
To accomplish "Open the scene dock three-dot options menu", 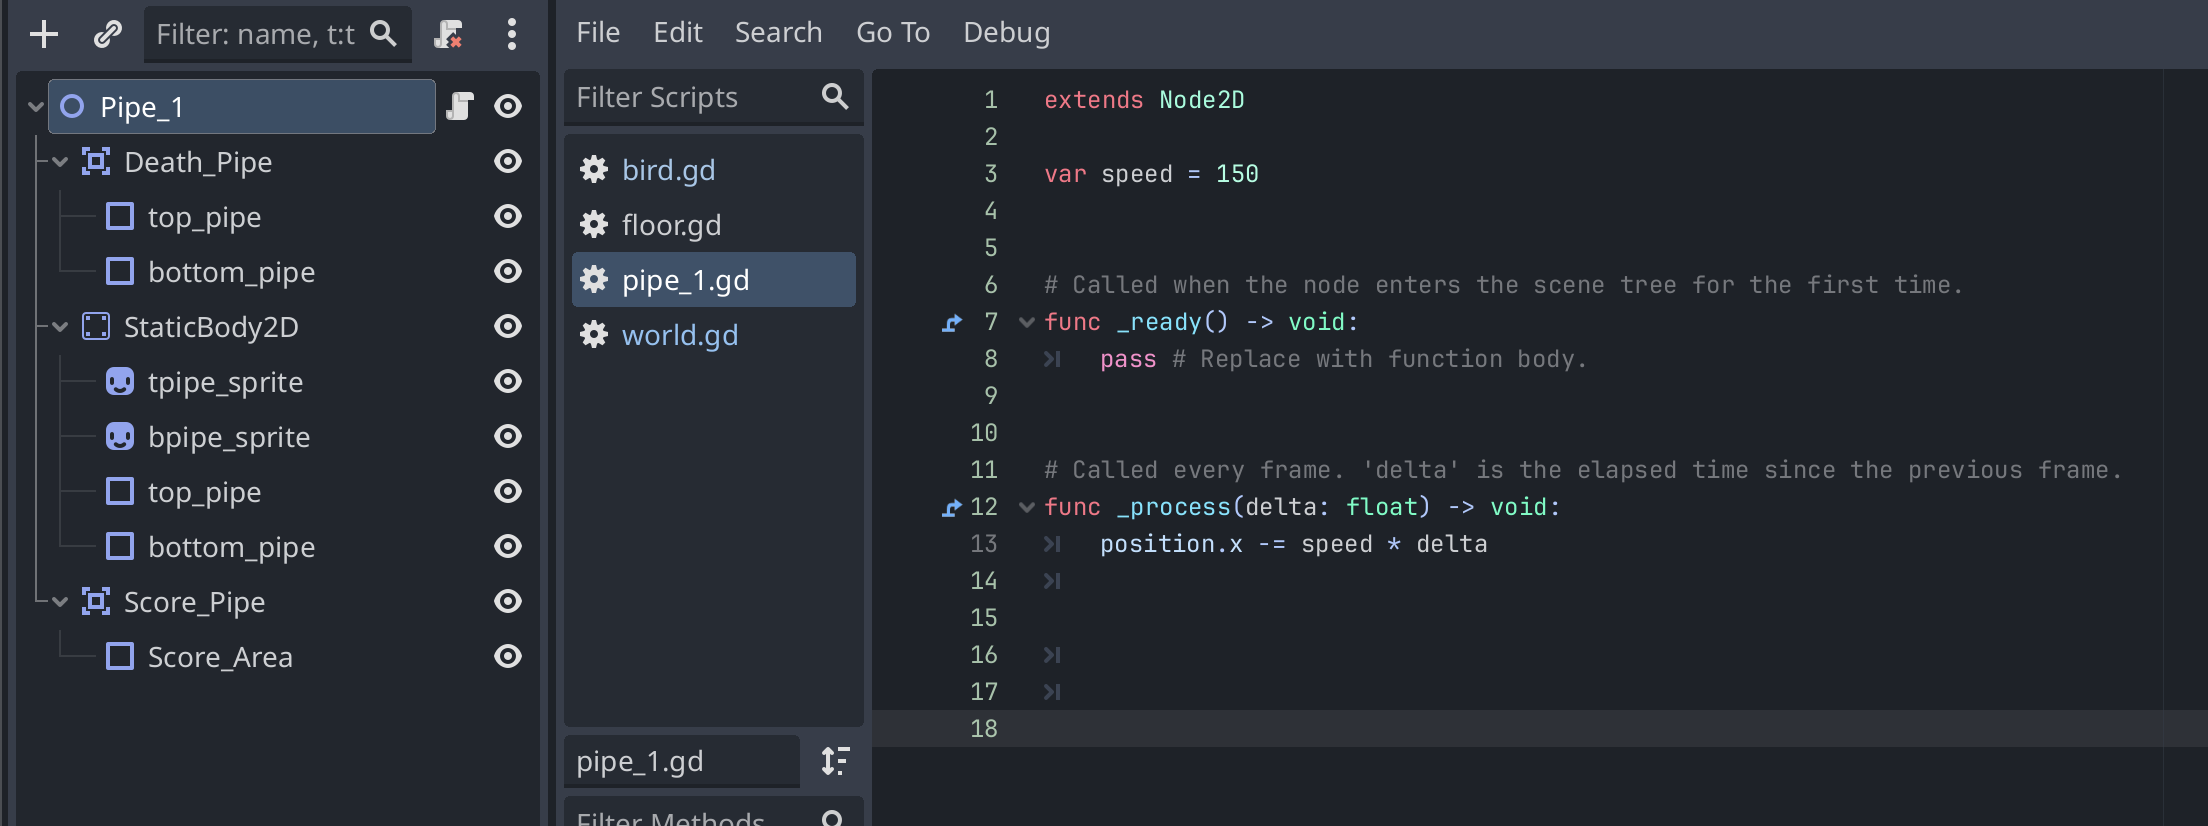I will [x=512, y=34].
